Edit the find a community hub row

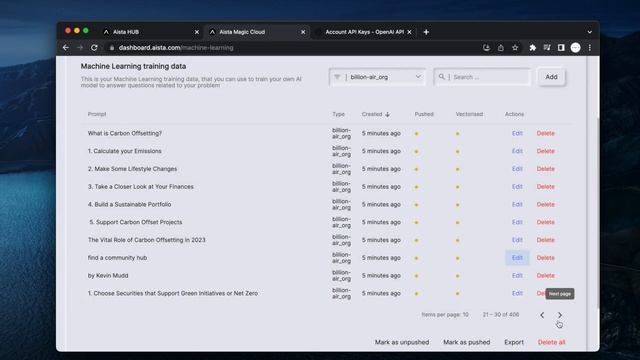pyautogui.click(x=517, y=258)
